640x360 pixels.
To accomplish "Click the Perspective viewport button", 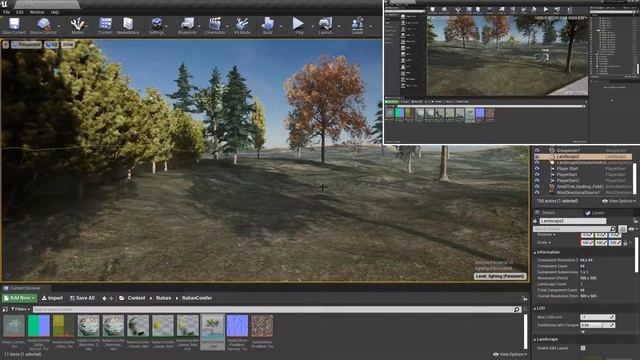I will [x=27, y=44].
